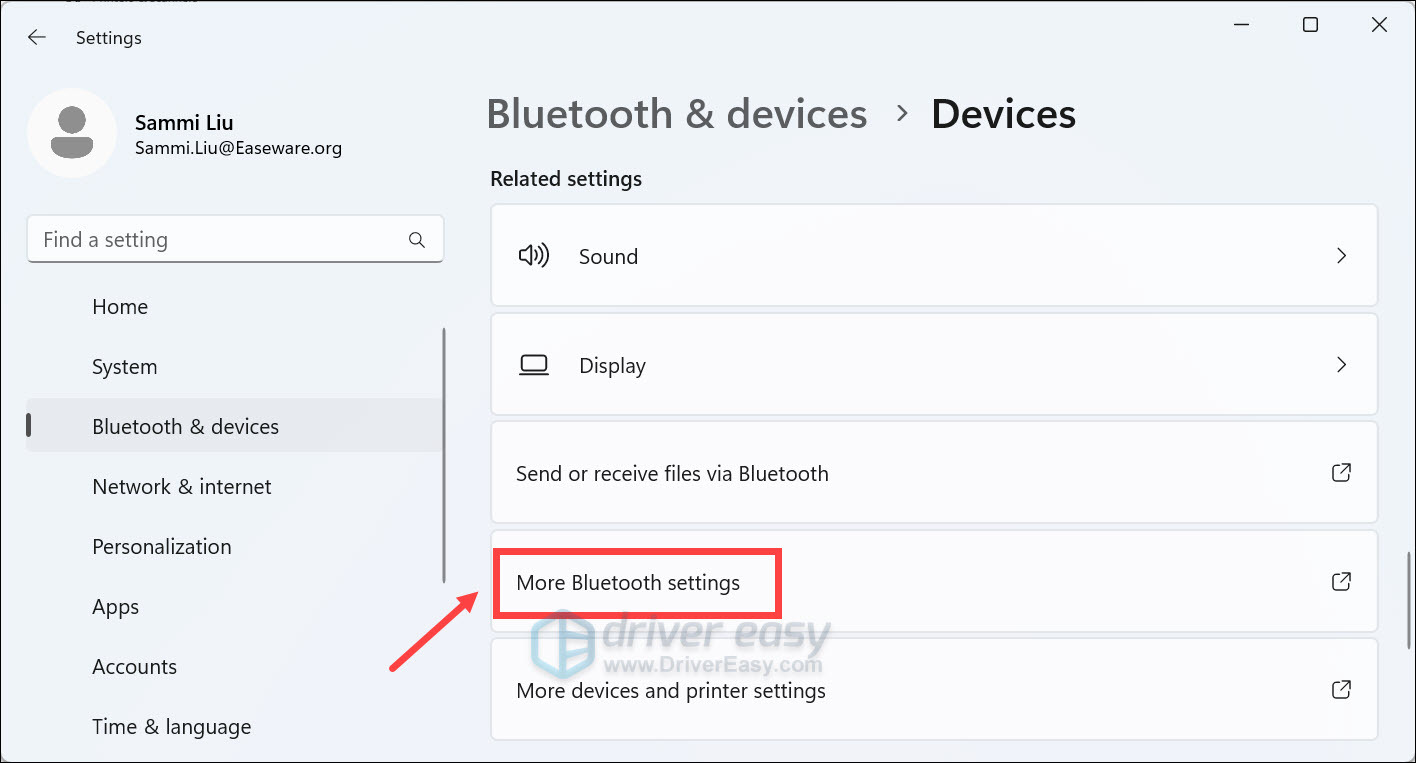Screen dimensions: 1416x763
Task: Click the external link icon for sending files via Bluetooth
Action: [x=1341, y=472]
